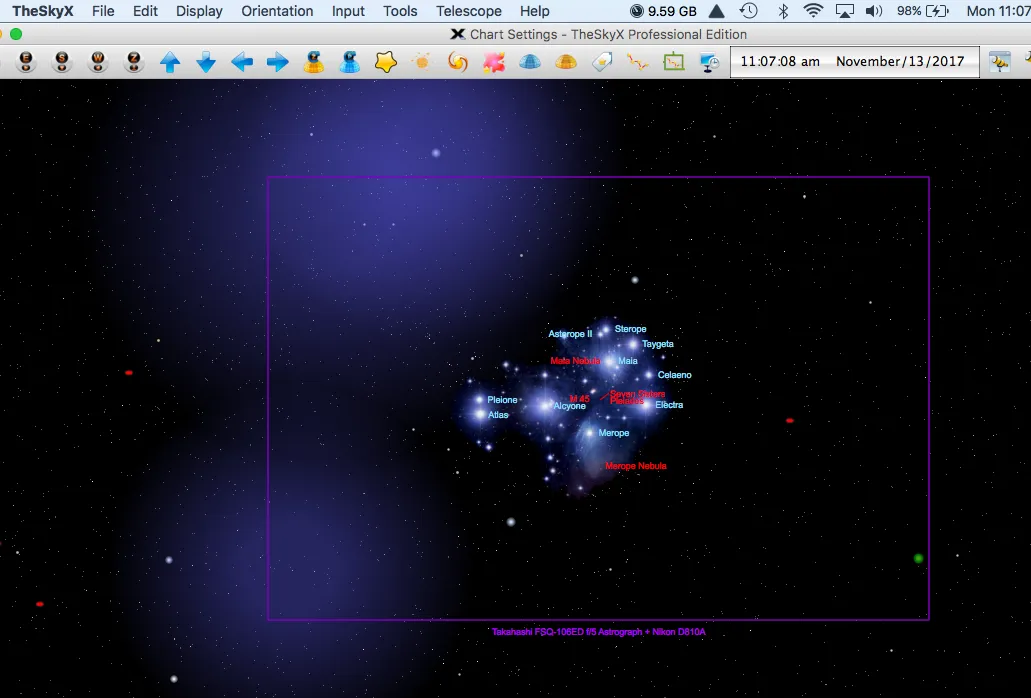
Task: Click the battery 98% indicator
Action: point(923,11)
